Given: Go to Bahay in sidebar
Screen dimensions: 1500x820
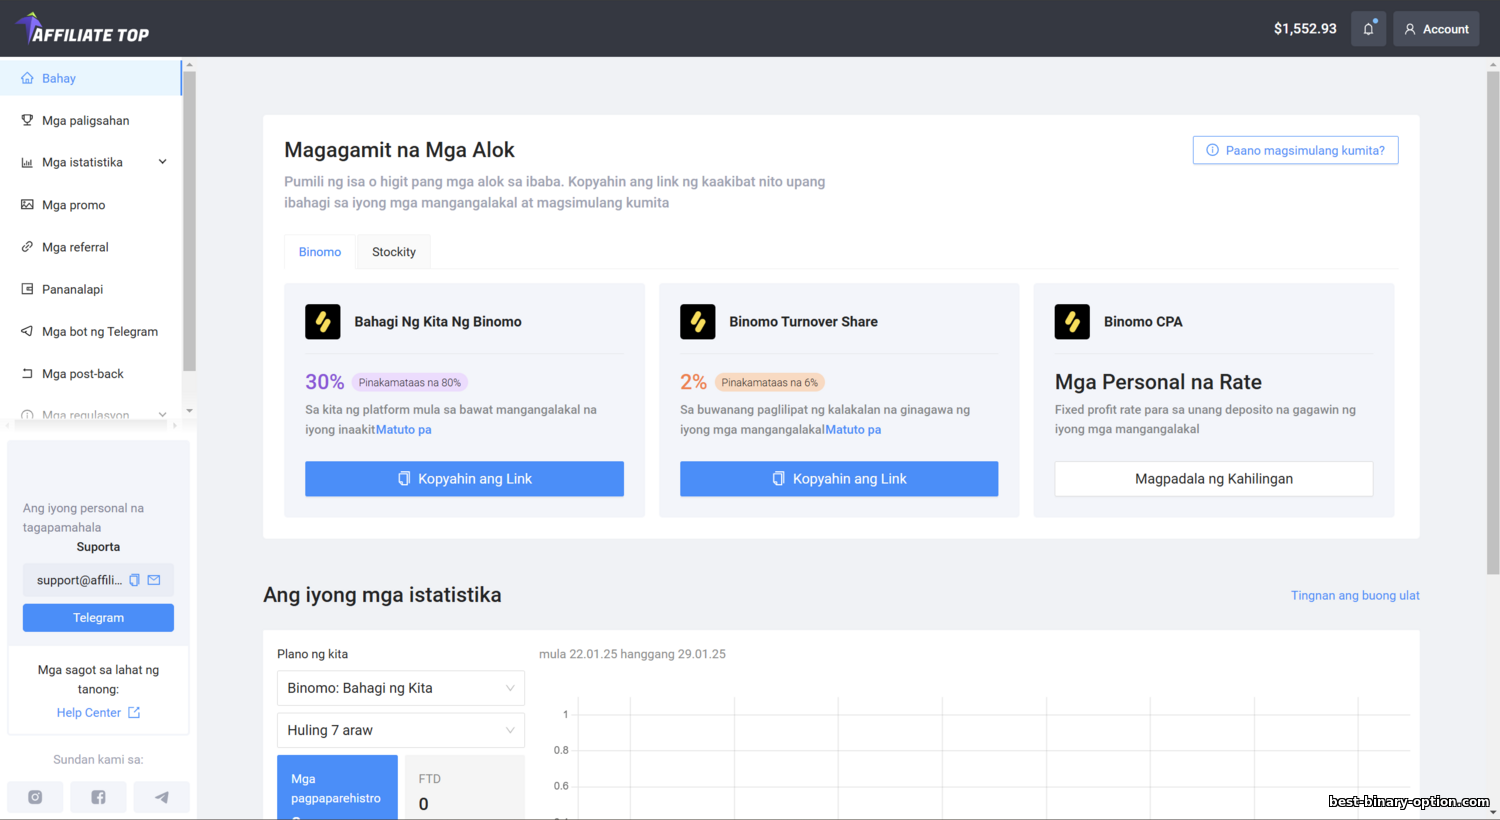Looking at the screenshot, I should [x=90, y=78].
